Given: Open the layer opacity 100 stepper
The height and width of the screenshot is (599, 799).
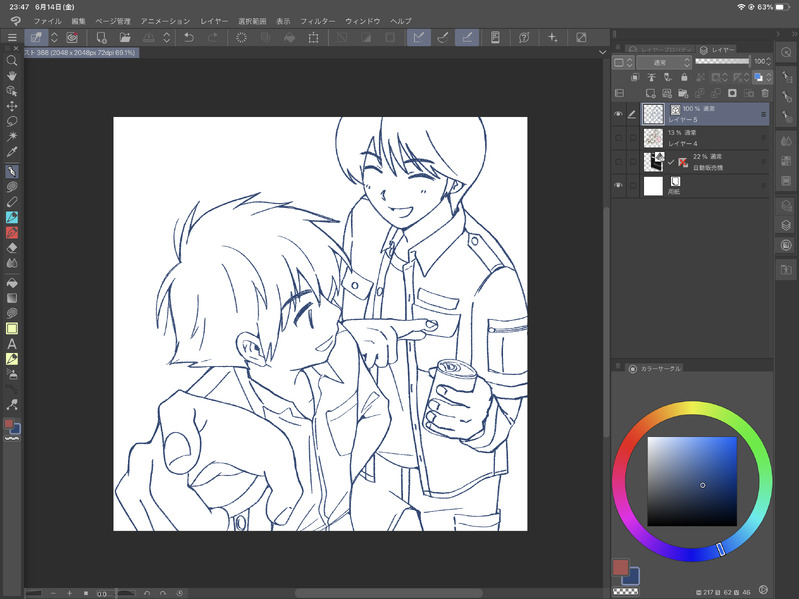Looking at the screenshot, I should point(768,62).
